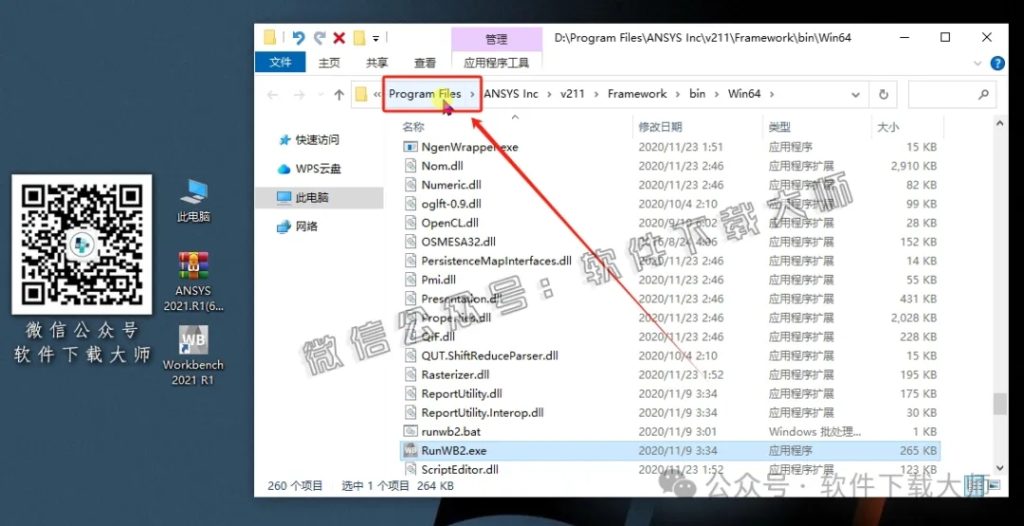This screenshot has height=526, width=1024.
Task: Expand the chevron after Framework breadcrumb
Action: [x=678, y=94]
